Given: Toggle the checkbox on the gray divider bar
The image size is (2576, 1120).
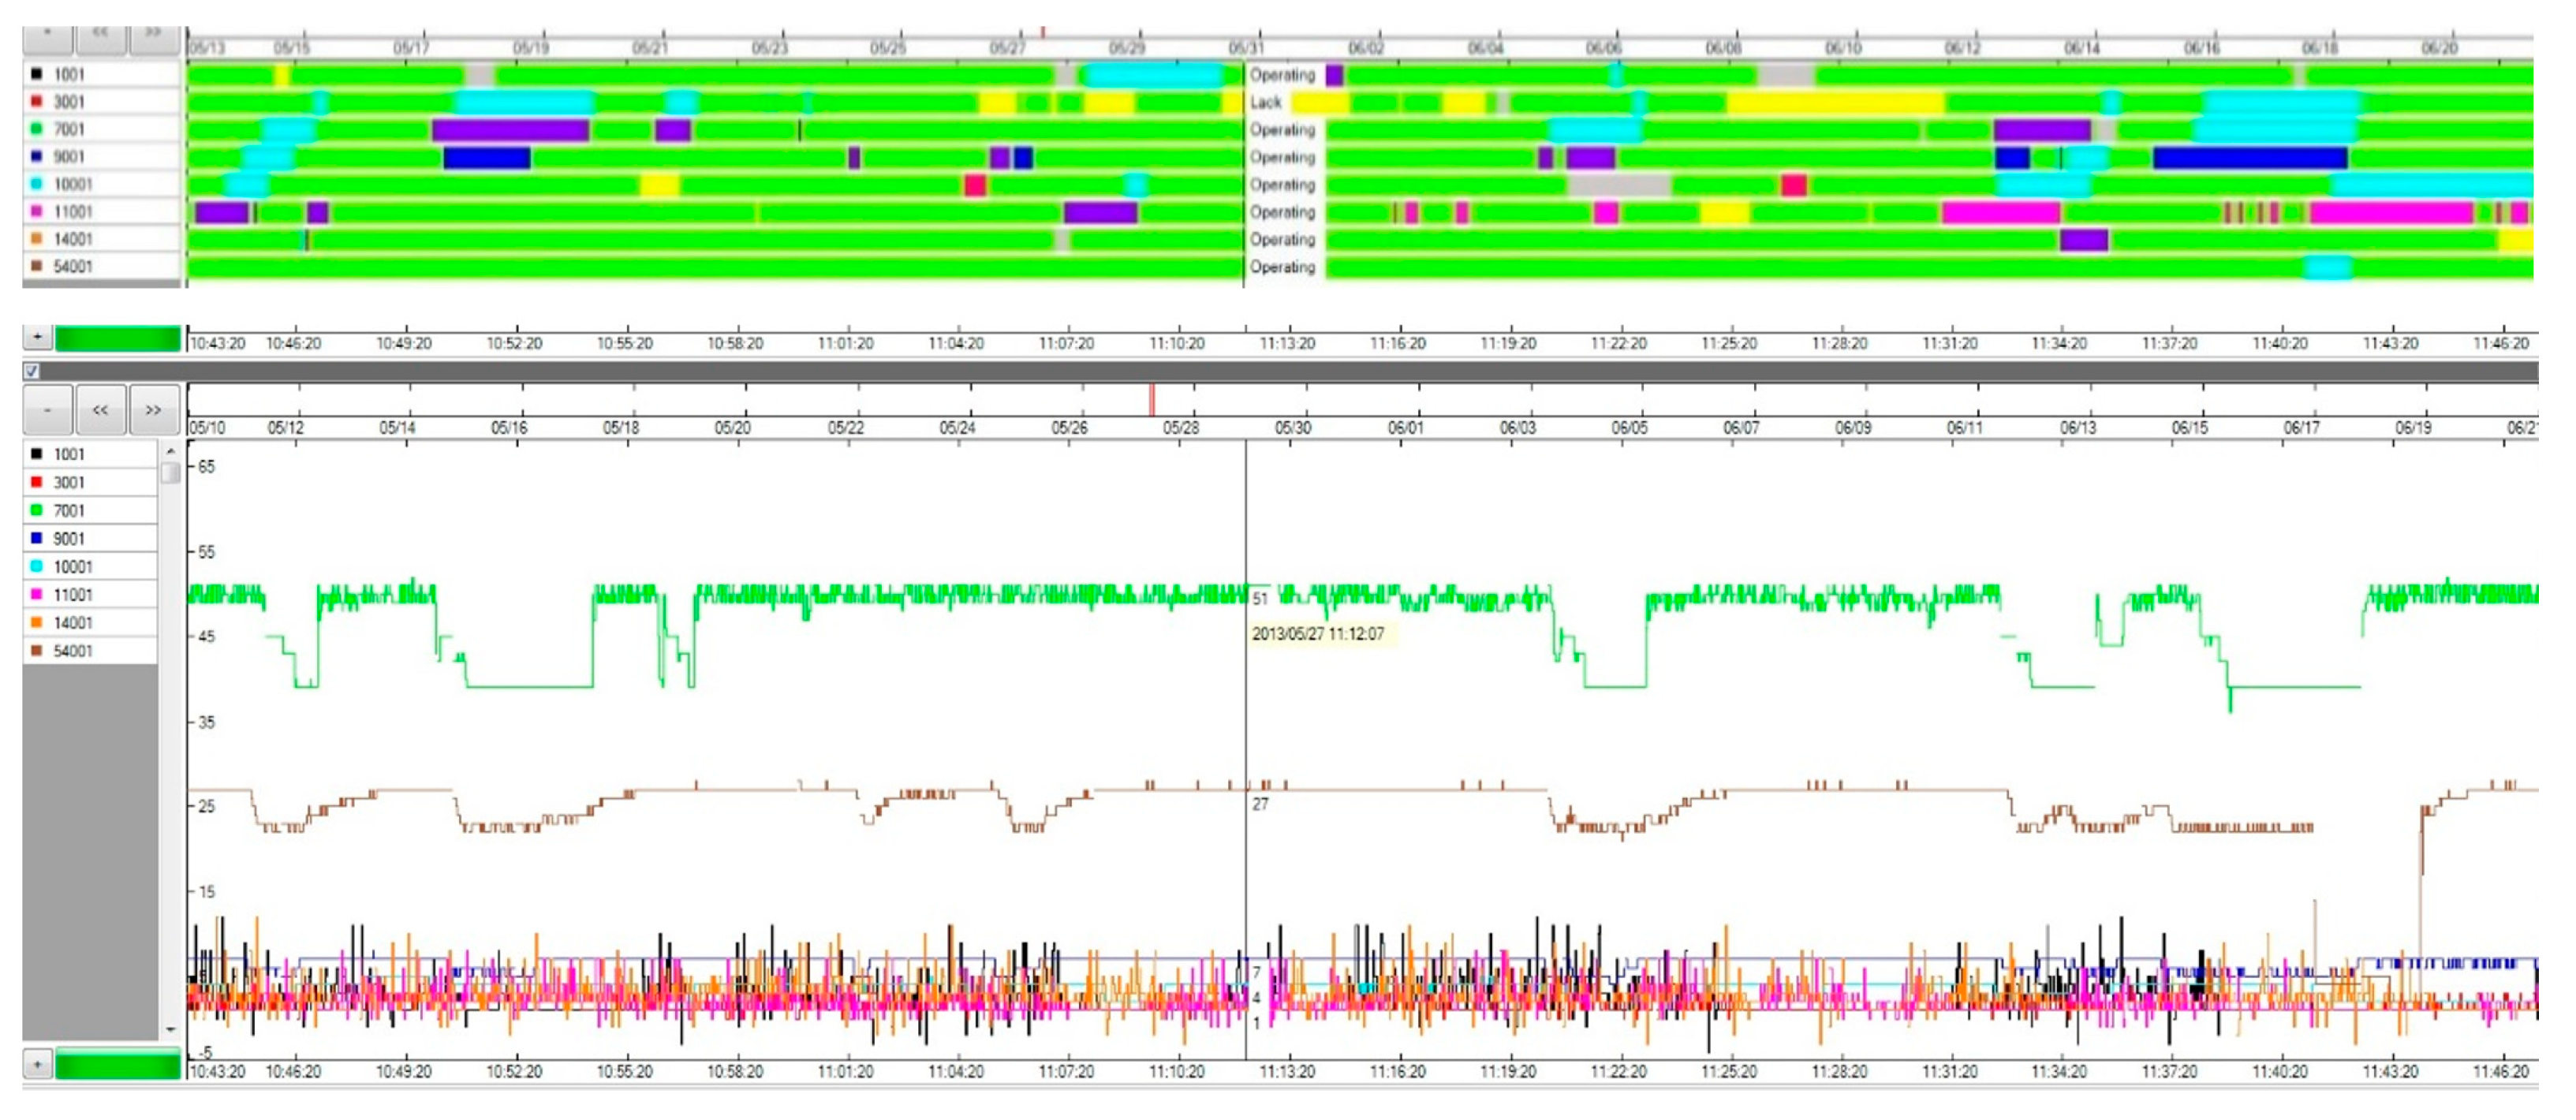Looking at the screenshot, I should [32, 371].
